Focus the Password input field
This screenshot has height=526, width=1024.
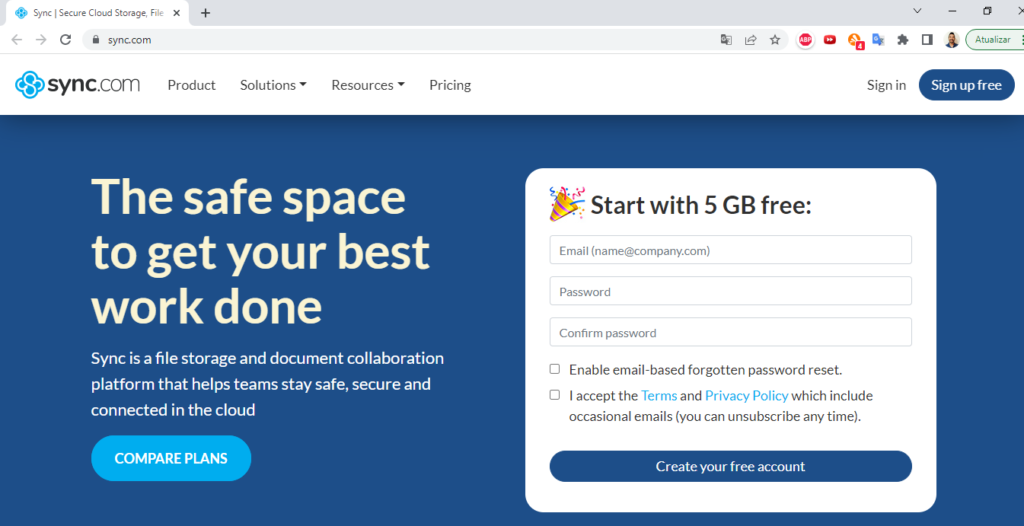pyautogui.click(x=731, y=291)
